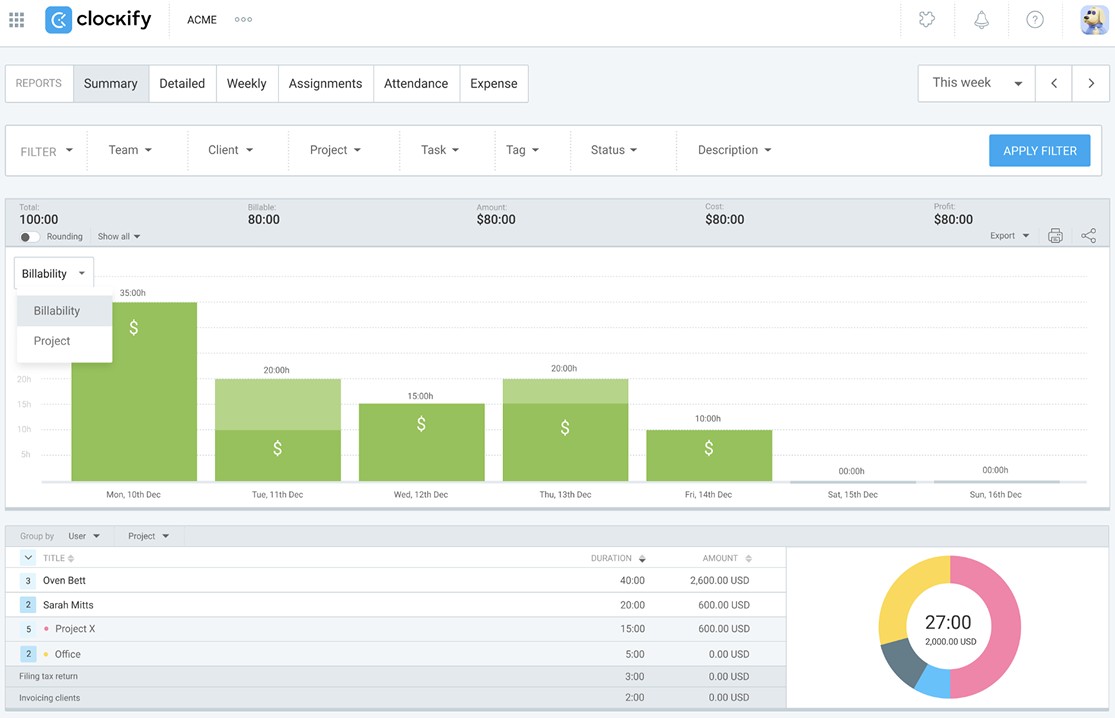Viewport: 1115px width, 718px height.
Task: Switch to the Detailed report tab
Action: pyautogui.click(x=182, y=84)
